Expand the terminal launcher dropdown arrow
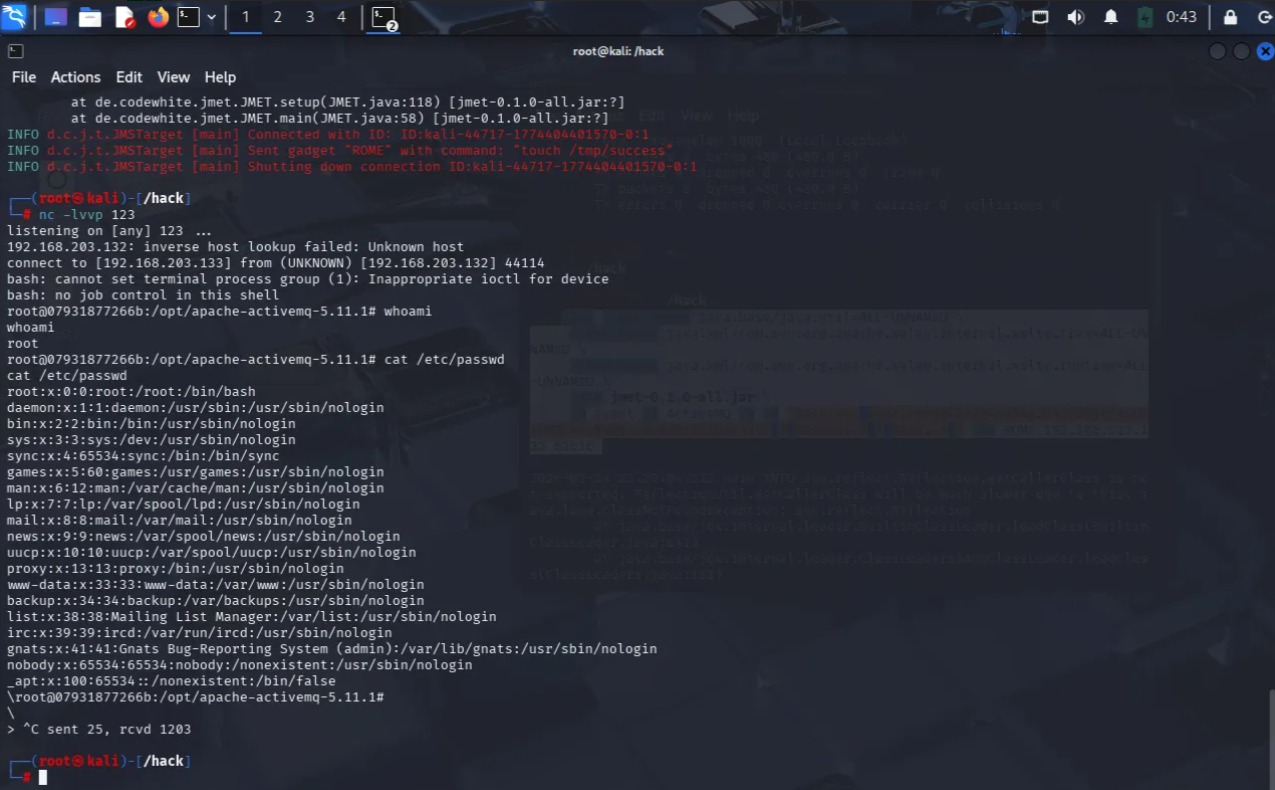 coord(211,17)
